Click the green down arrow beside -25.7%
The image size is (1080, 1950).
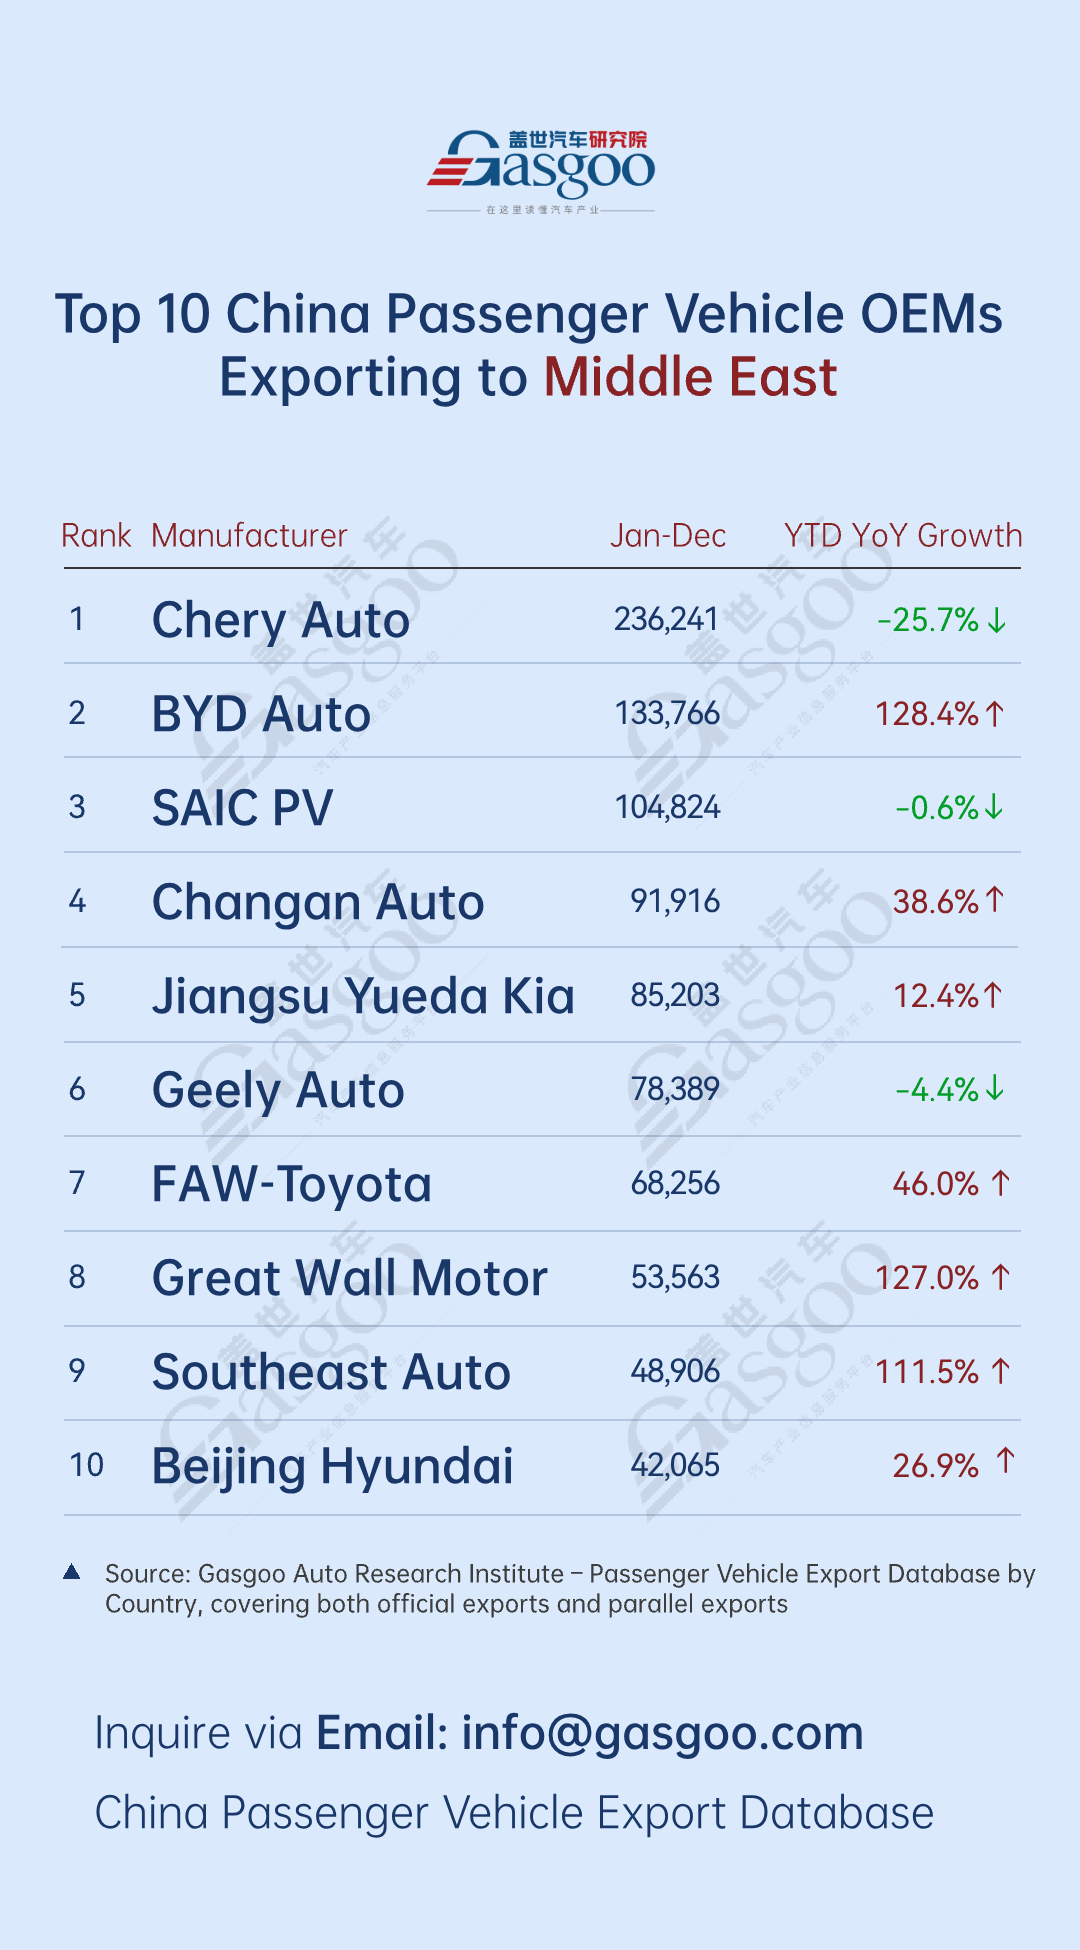[x=996, y=621]
